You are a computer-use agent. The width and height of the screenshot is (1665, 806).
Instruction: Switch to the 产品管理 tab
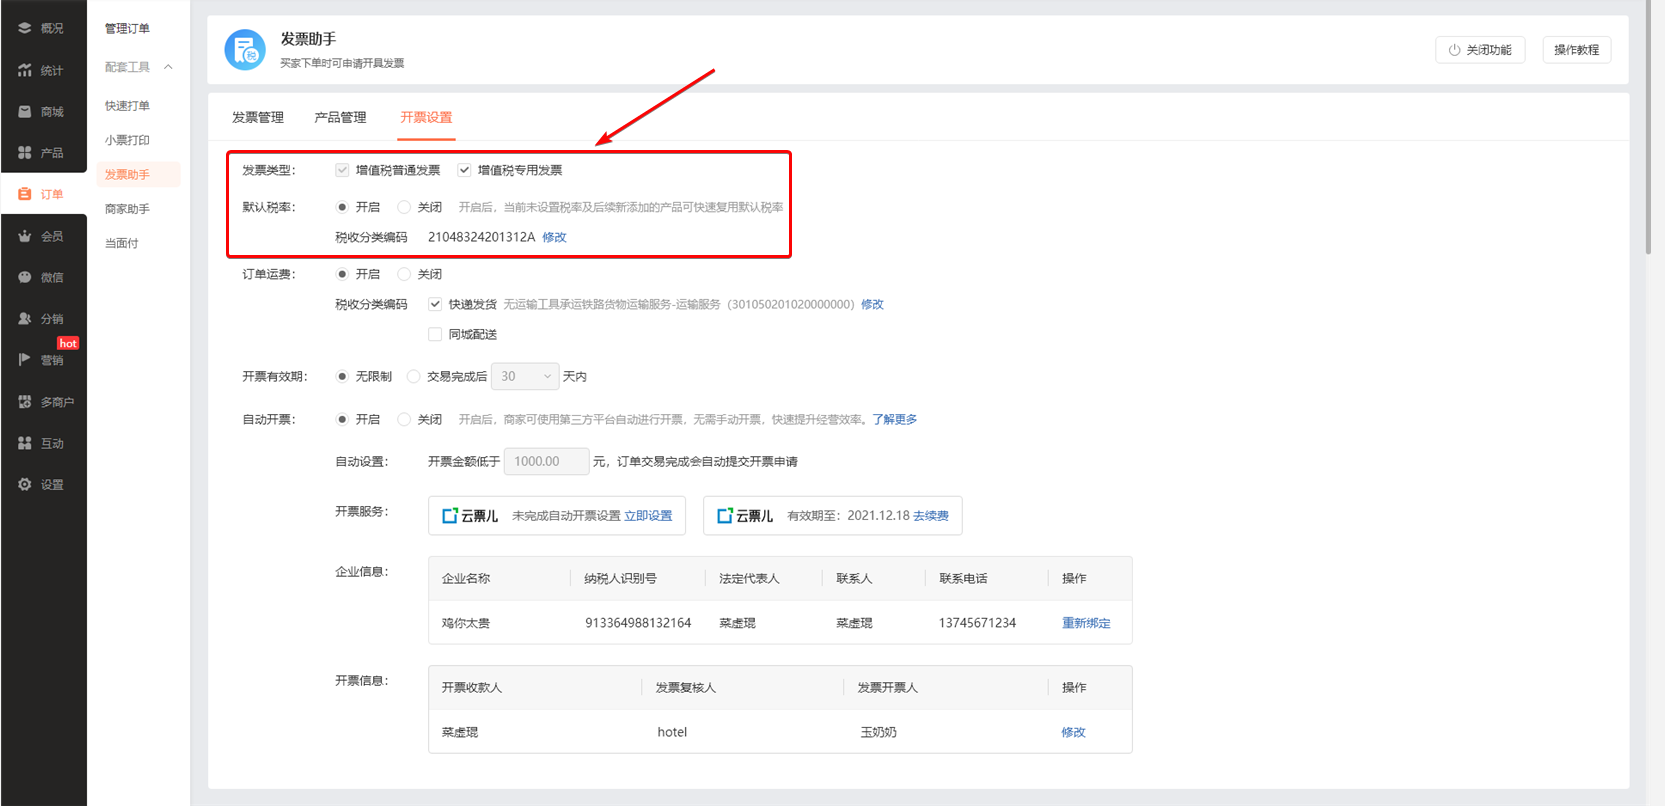(340, 117)
